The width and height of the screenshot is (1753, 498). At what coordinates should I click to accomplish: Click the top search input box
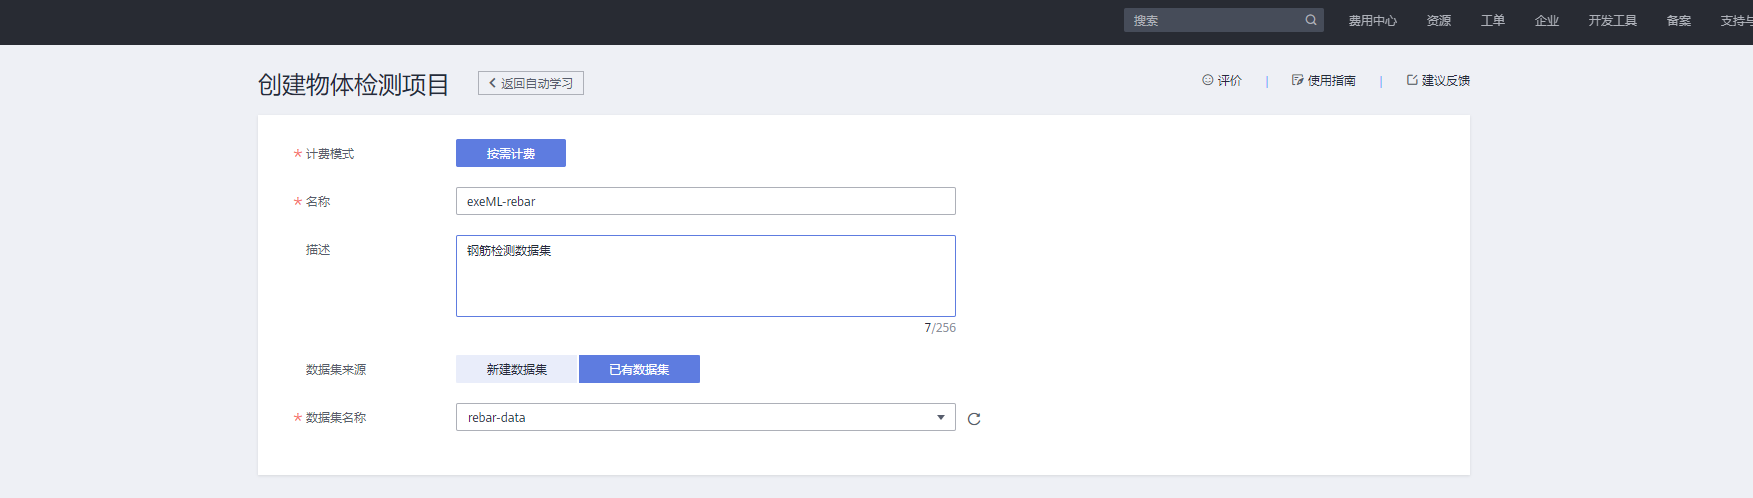[1213, 20]
